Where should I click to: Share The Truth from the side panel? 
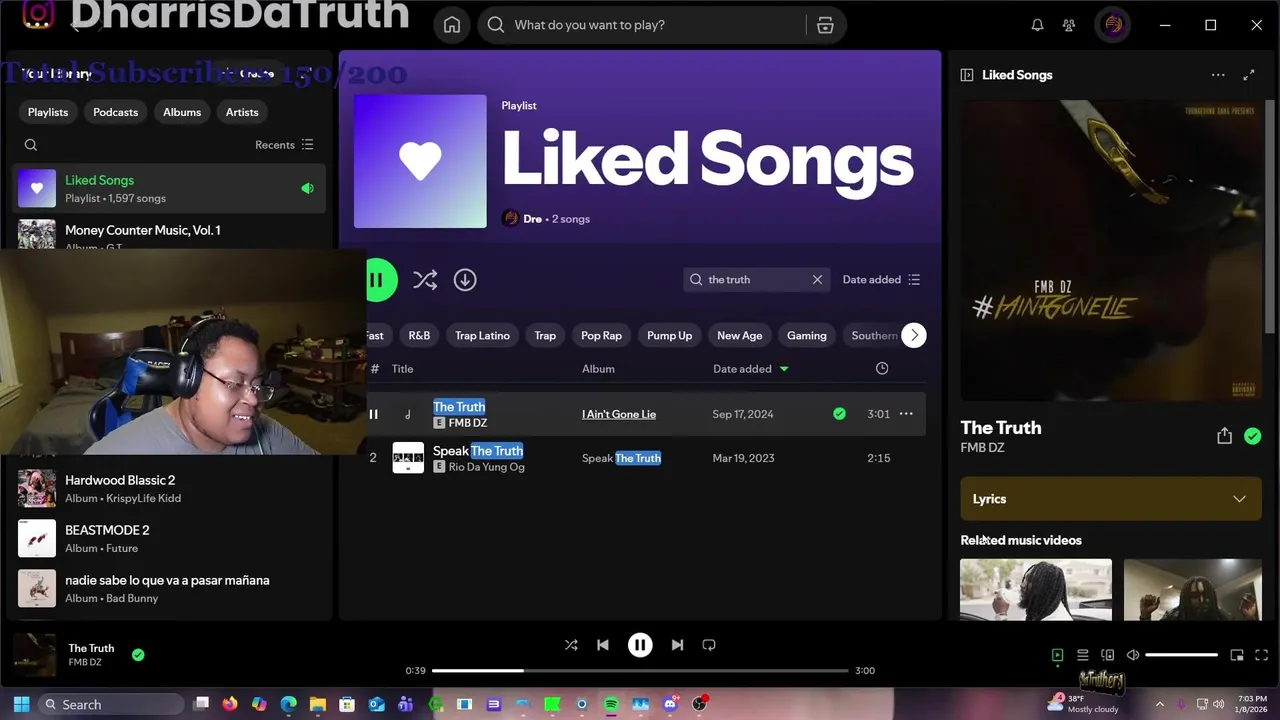pyautogui.click(x=1224, y=436)
